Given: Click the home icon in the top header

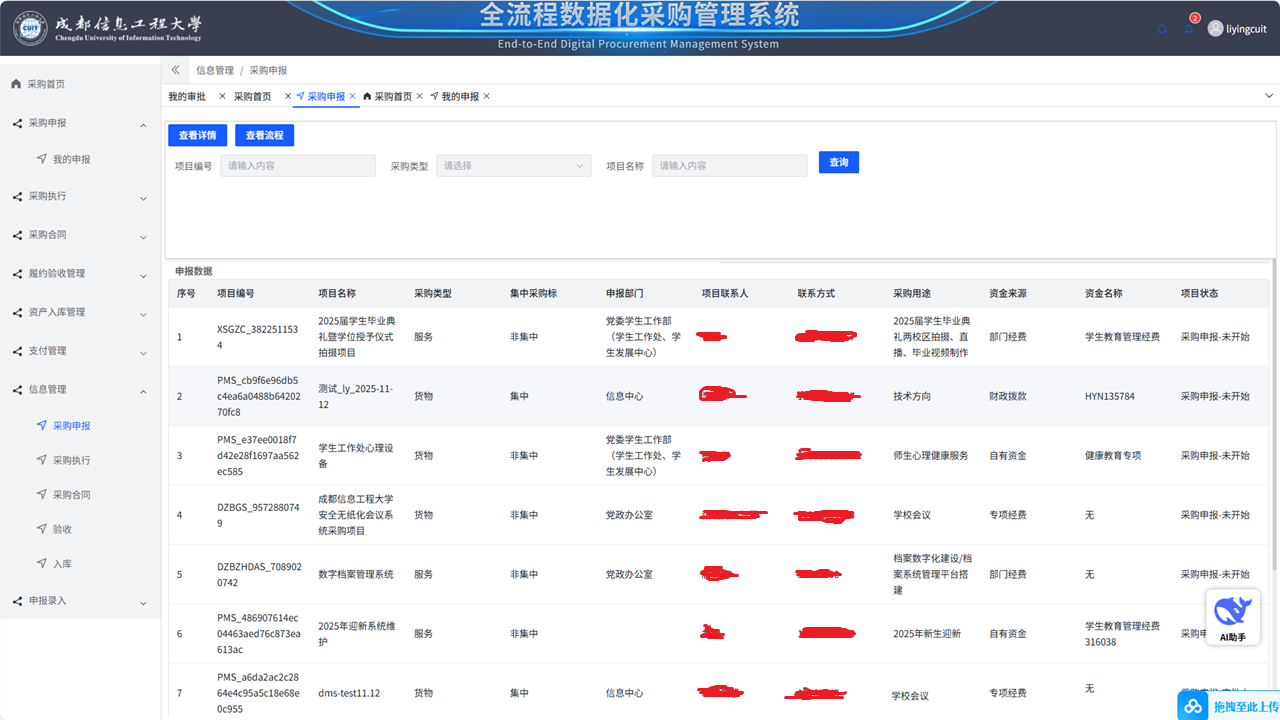Looking at the screenshot, I should (x=1162, y=29).
